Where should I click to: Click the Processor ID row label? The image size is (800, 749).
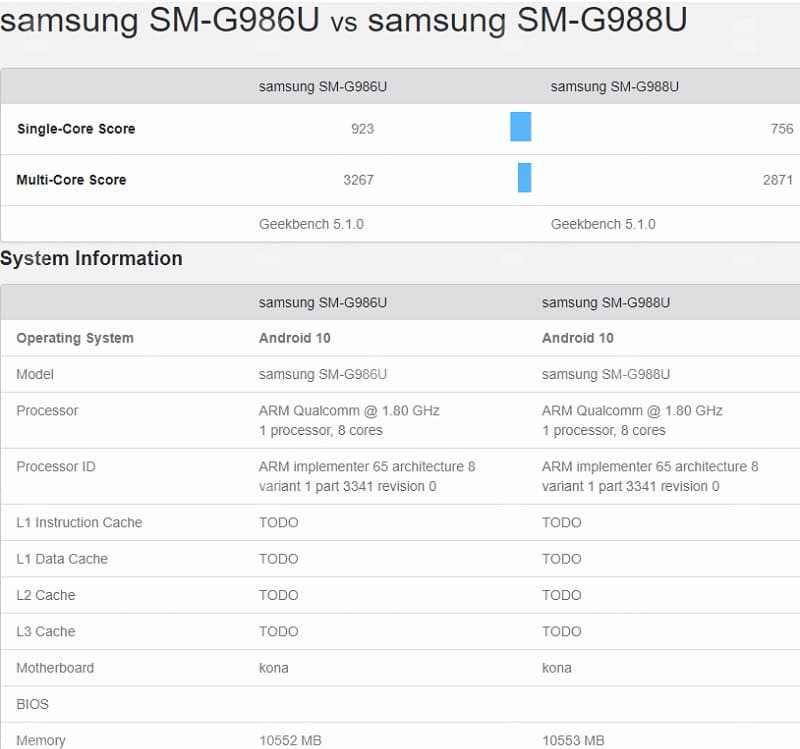pyautogui.click(x=56, y=466)
